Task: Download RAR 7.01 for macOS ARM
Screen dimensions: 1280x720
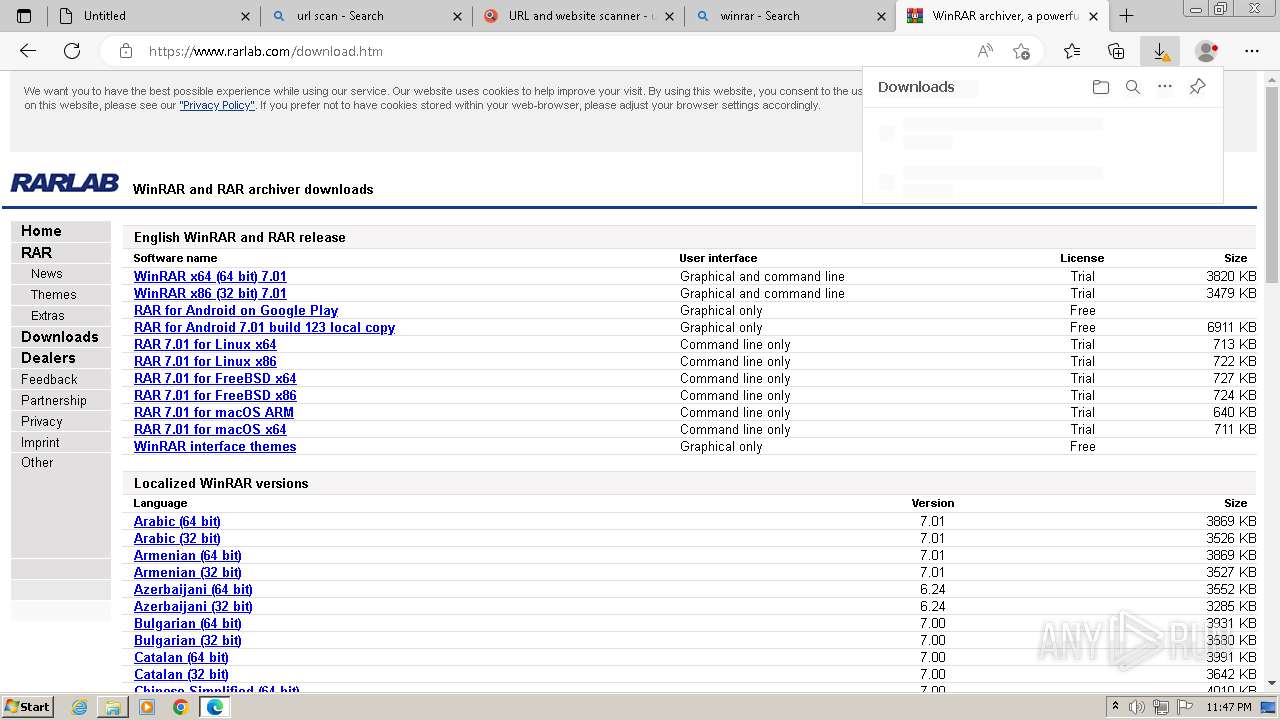Action: pos(214,413)
